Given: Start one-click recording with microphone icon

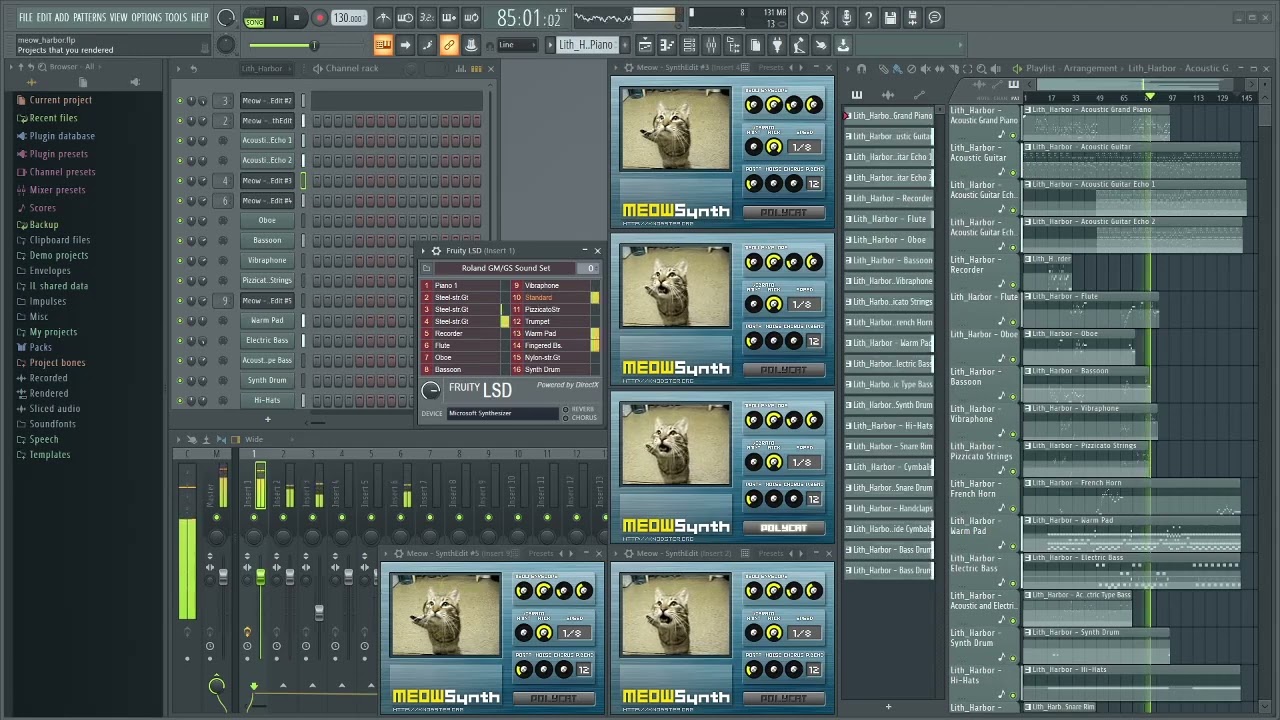Looking at the screenshot, I should 847,17.
